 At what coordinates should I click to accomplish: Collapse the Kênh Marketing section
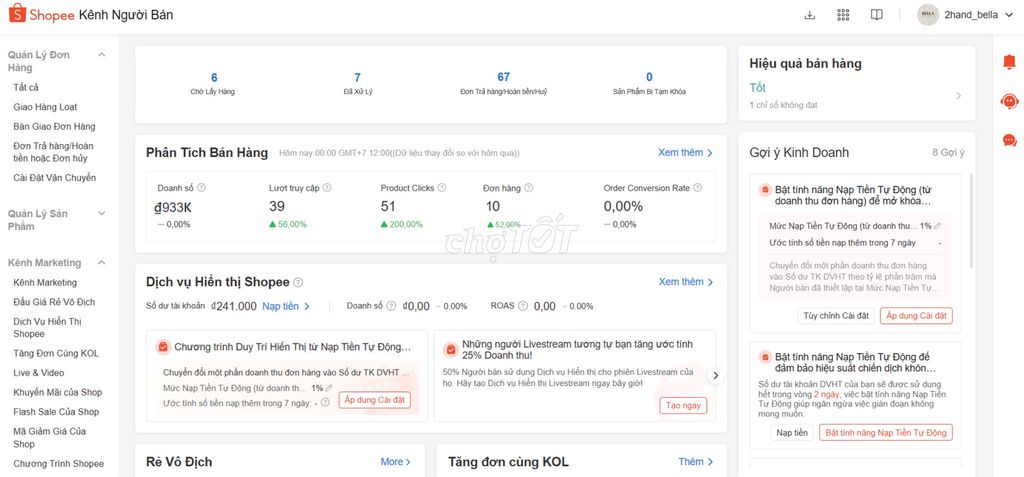pyautogui.click(x=101, y=263)
